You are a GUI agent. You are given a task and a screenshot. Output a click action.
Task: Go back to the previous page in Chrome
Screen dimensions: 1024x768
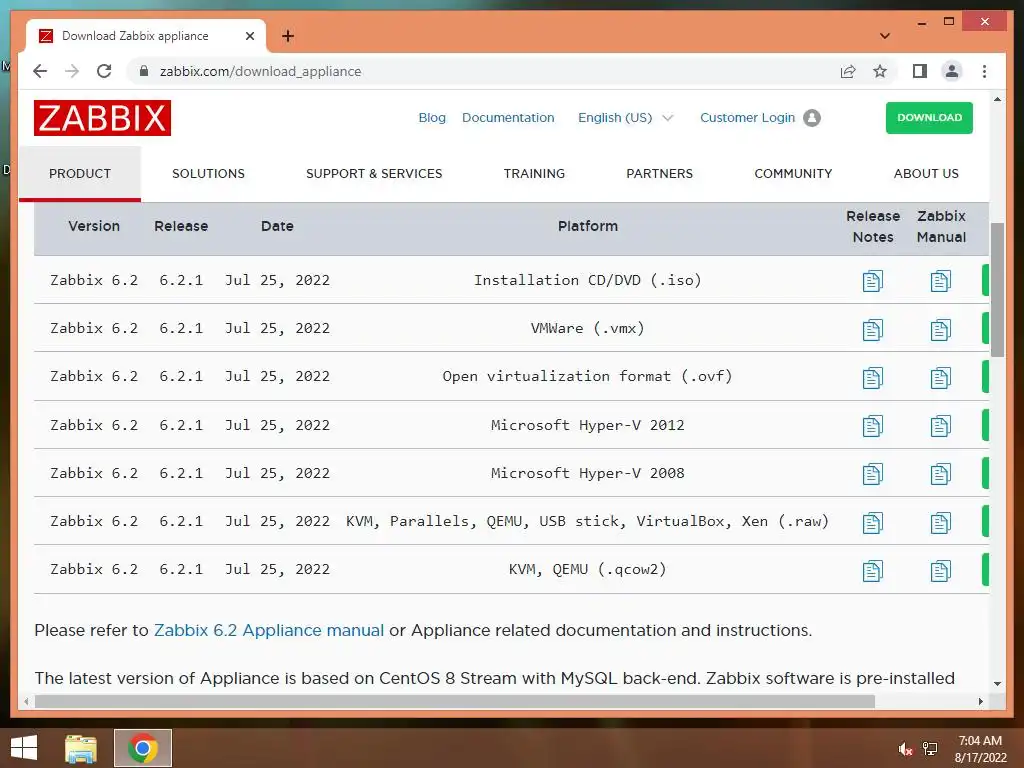[40, 71]
